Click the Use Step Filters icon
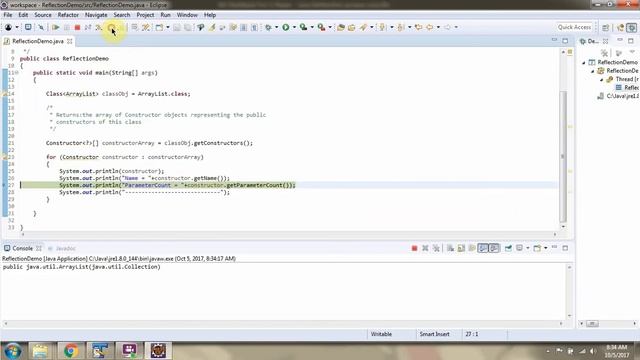The height and width of the screenshot is (360, 640). [x=145, y=27]
